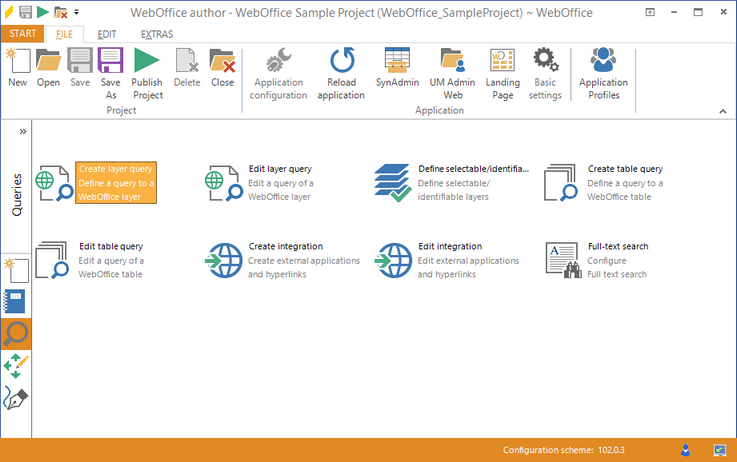Expand the sidebar with double chevron
This screenshot has width=737, height=462.
pos(23,132)
